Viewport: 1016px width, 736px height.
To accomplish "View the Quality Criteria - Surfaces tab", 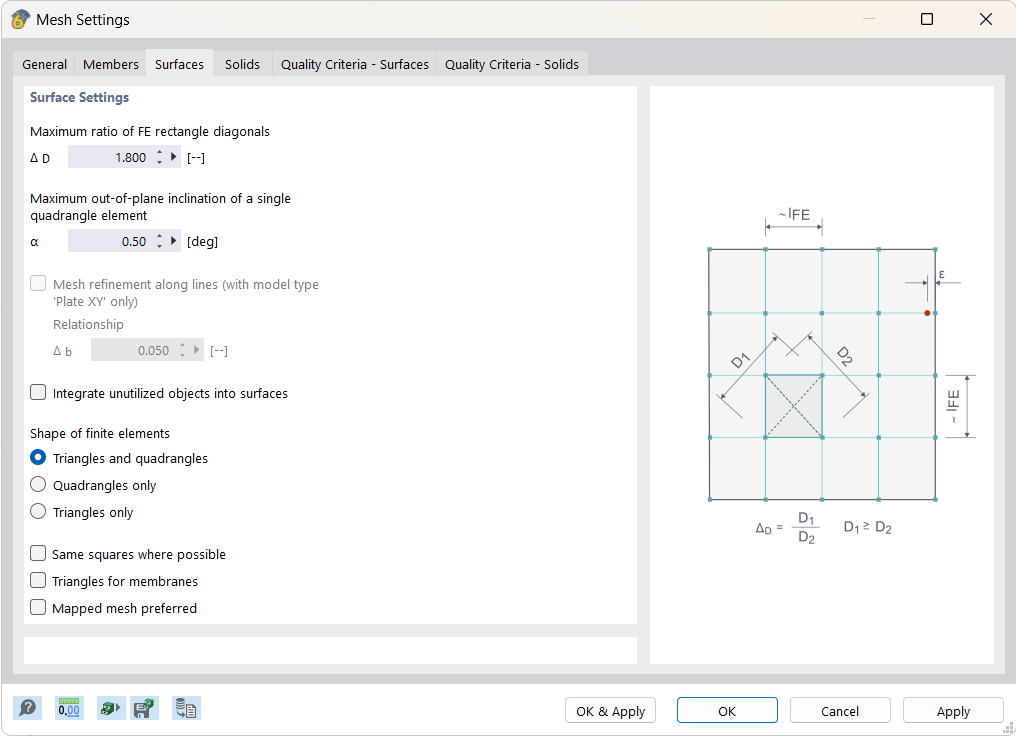I will coord(354,63).
